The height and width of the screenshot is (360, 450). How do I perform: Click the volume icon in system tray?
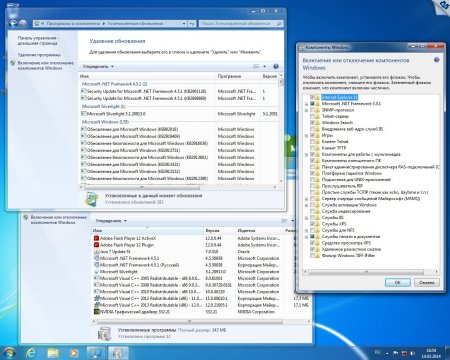pyautogui.click(x=413, y=353)
